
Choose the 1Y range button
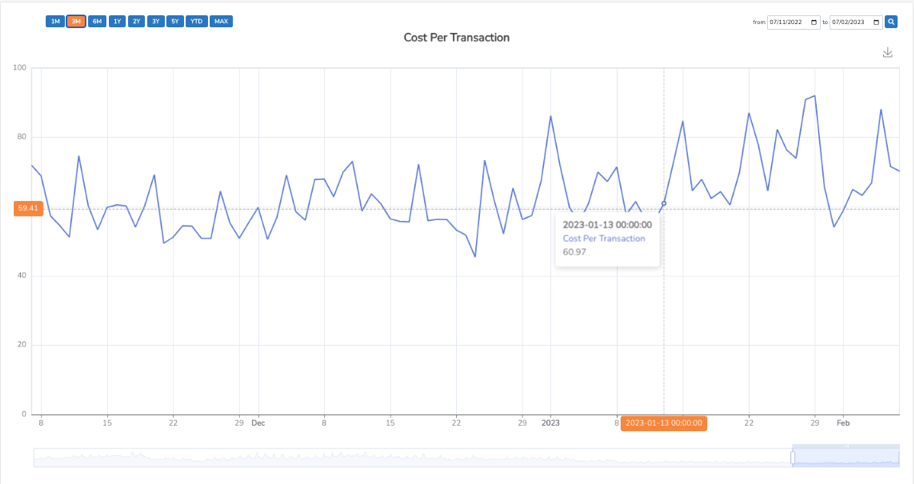(x=117, y=21)
